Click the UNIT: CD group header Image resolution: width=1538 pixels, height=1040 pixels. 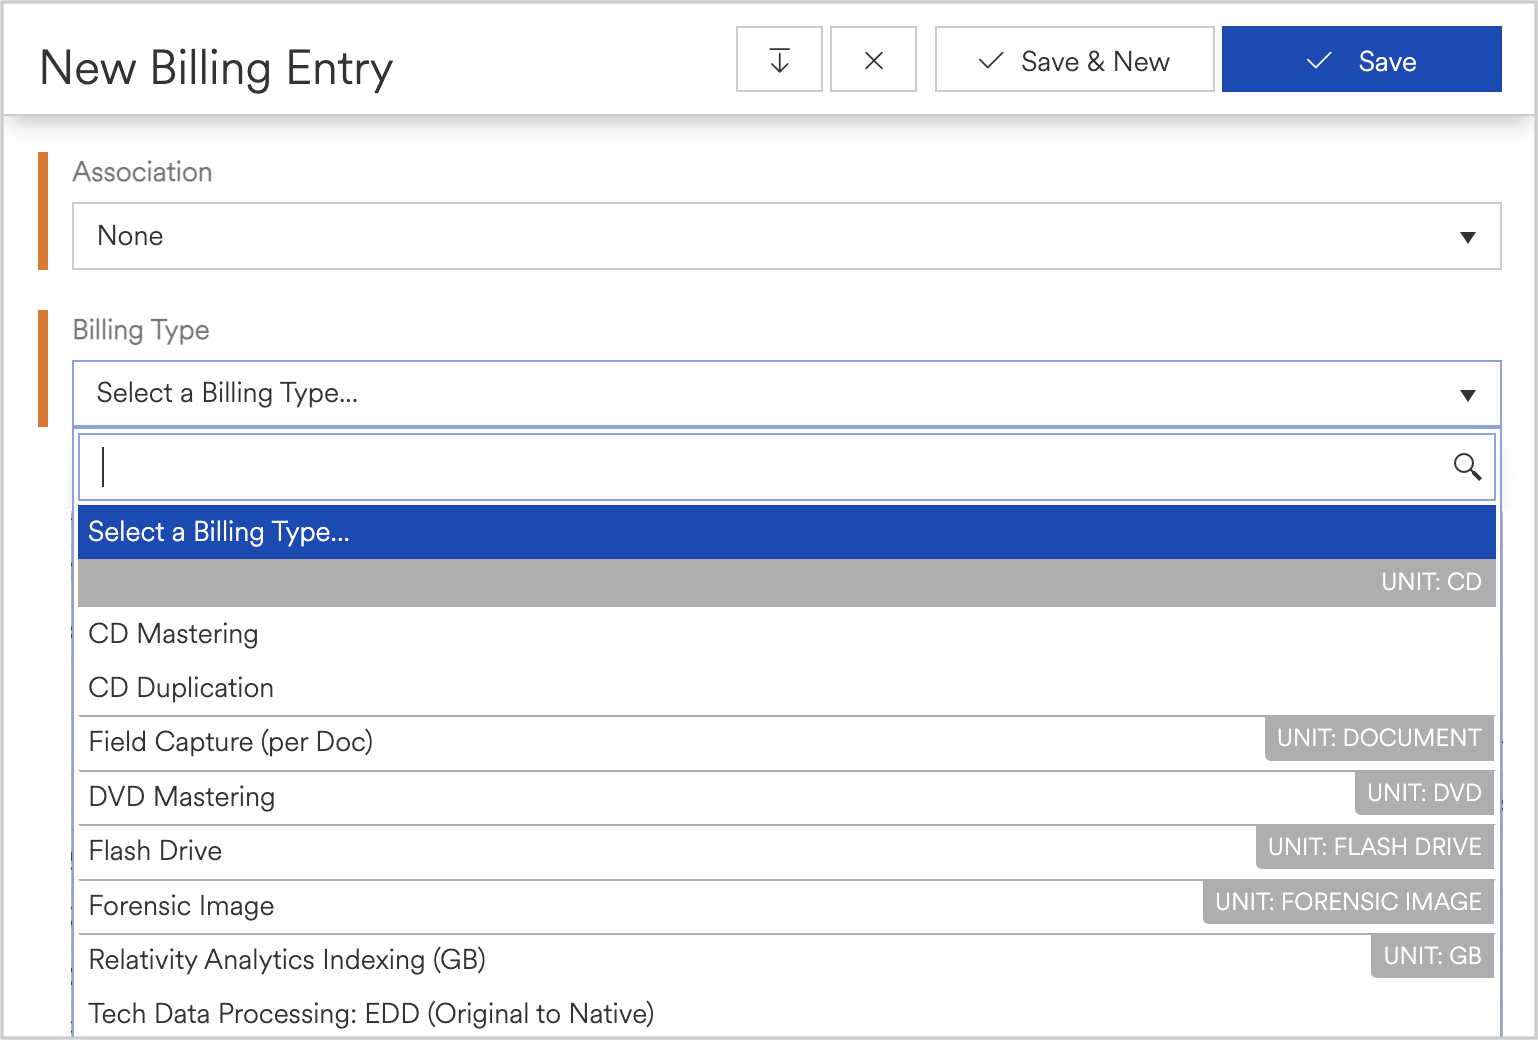786,583
